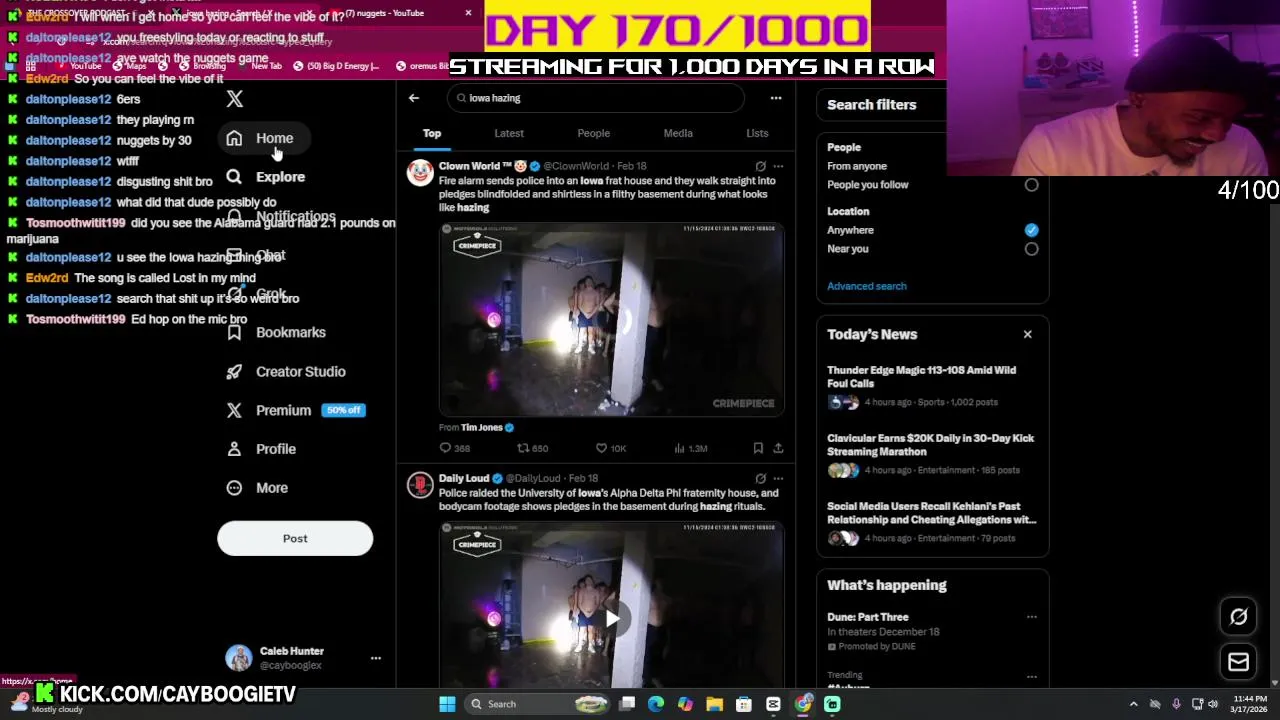This screenshot has height=720, width=1280.
Task: Open search options three-dot menu
Action: 775,98
